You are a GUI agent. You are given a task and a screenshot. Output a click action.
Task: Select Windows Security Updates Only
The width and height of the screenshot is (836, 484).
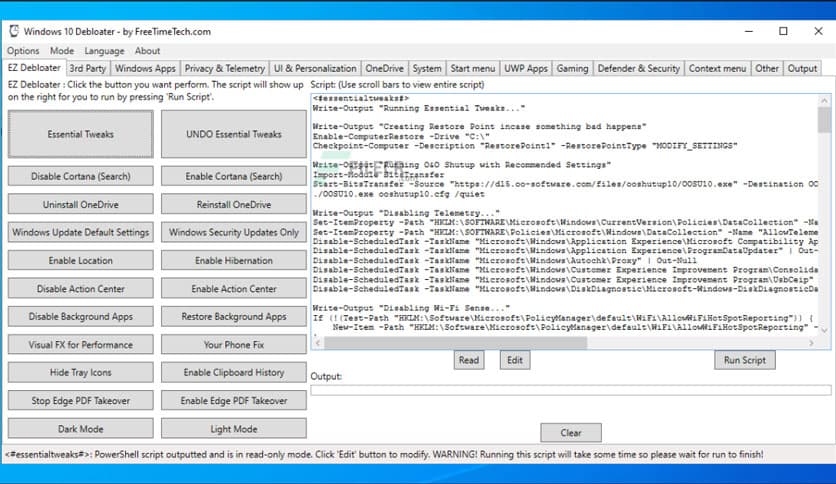(234, 232)
